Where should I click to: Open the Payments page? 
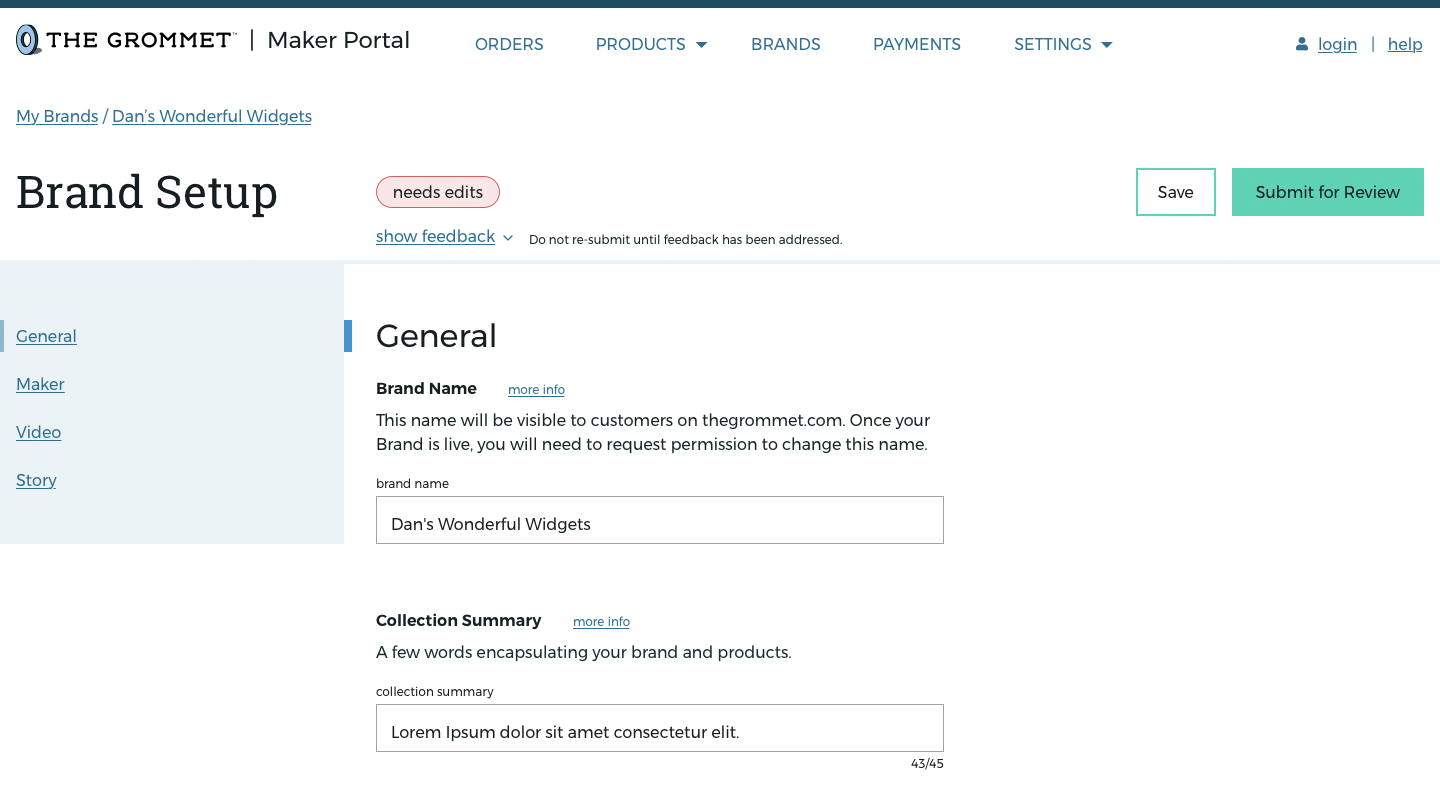point(917,44)
